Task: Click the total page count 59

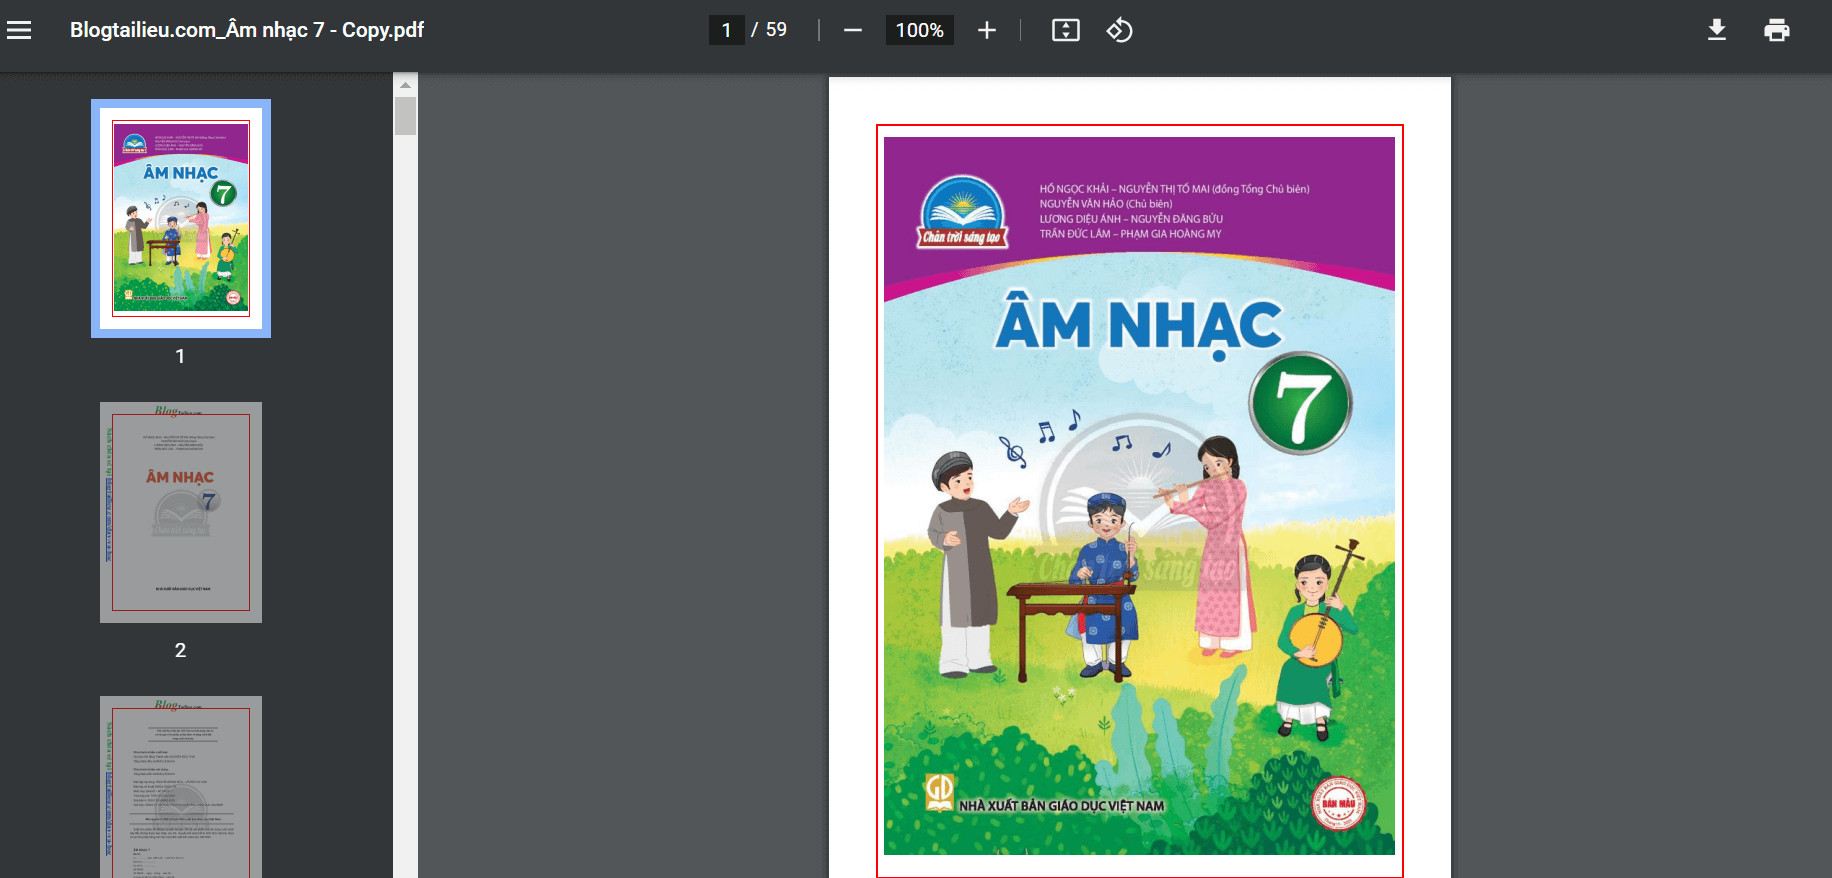Action: pos(776,30)
